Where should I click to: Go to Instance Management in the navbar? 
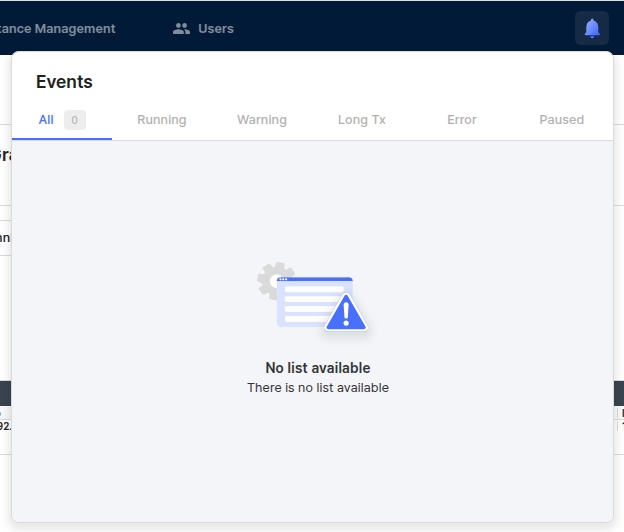(58, 29)
